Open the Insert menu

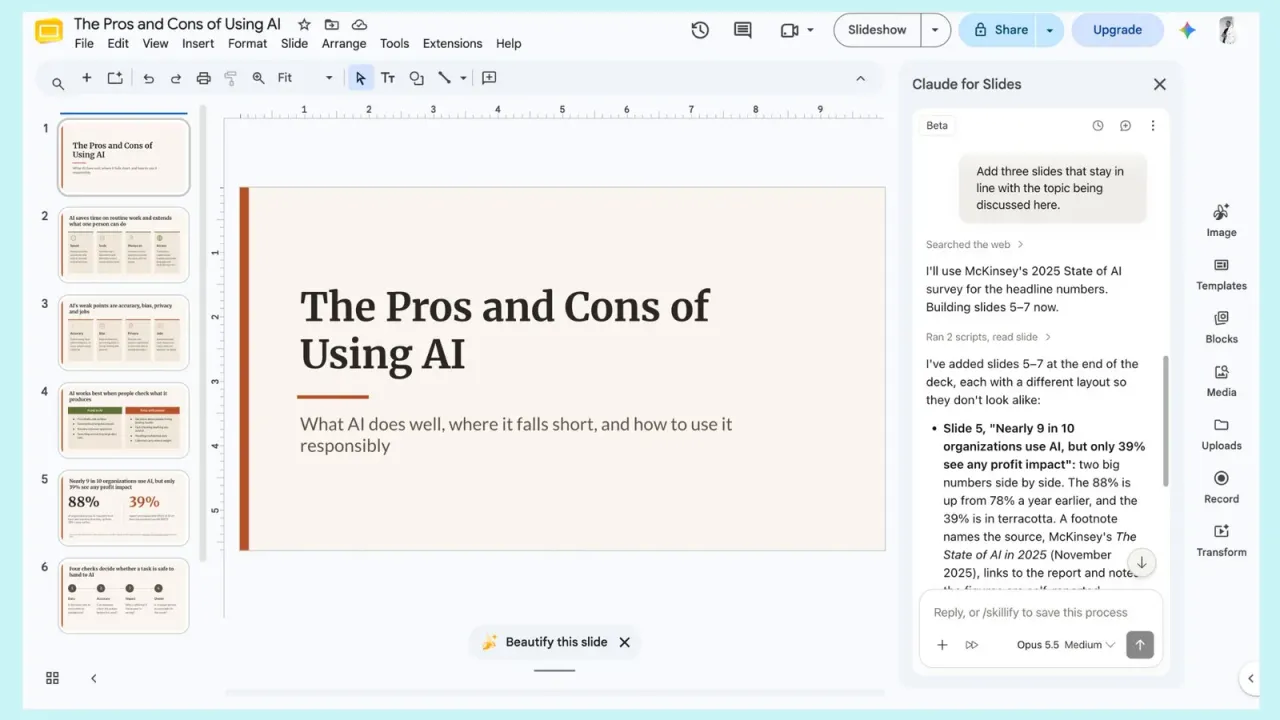(x=198, y=44)
